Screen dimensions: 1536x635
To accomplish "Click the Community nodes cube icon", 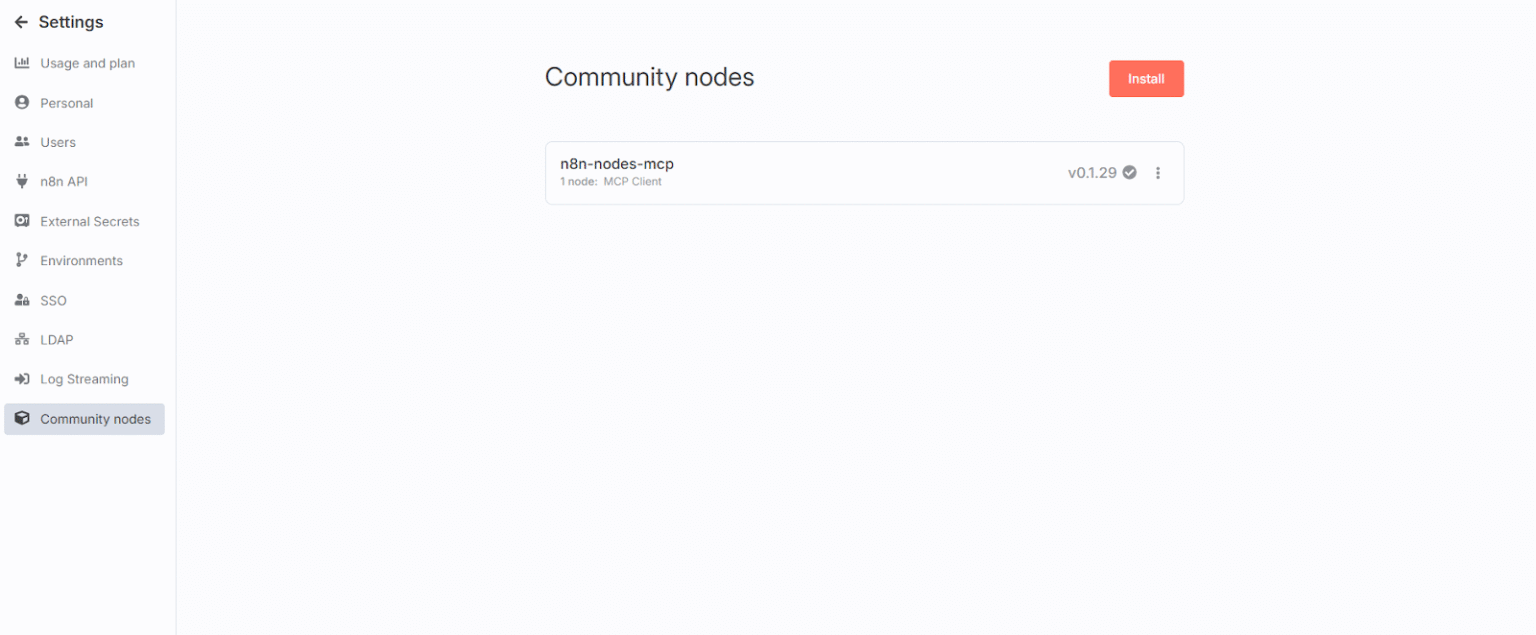I will tap(22, 419).
